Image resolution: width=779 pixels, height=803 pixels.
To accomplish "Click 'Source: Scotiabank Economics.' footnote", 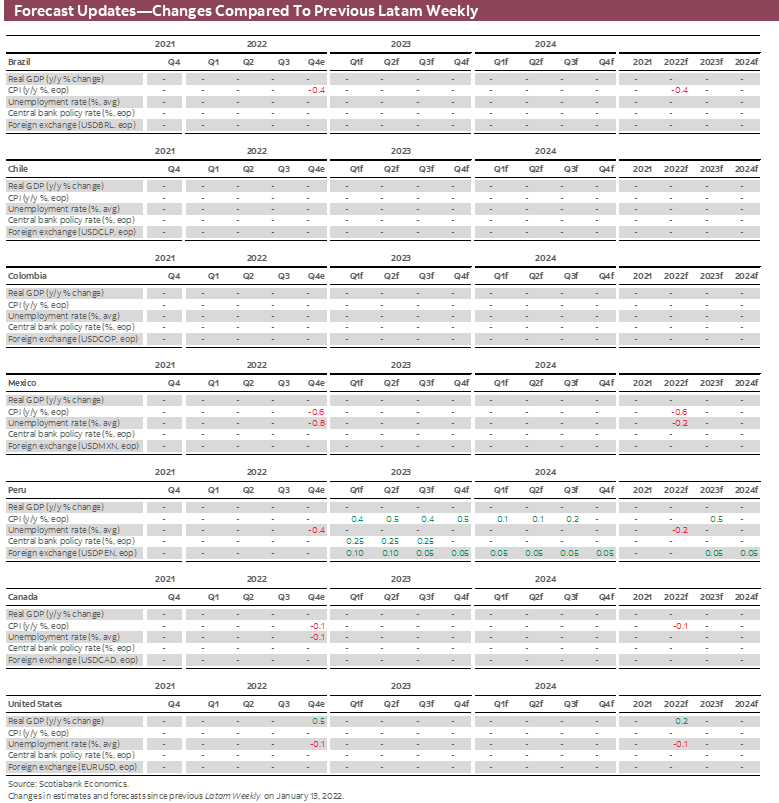I will click(68, 784).
